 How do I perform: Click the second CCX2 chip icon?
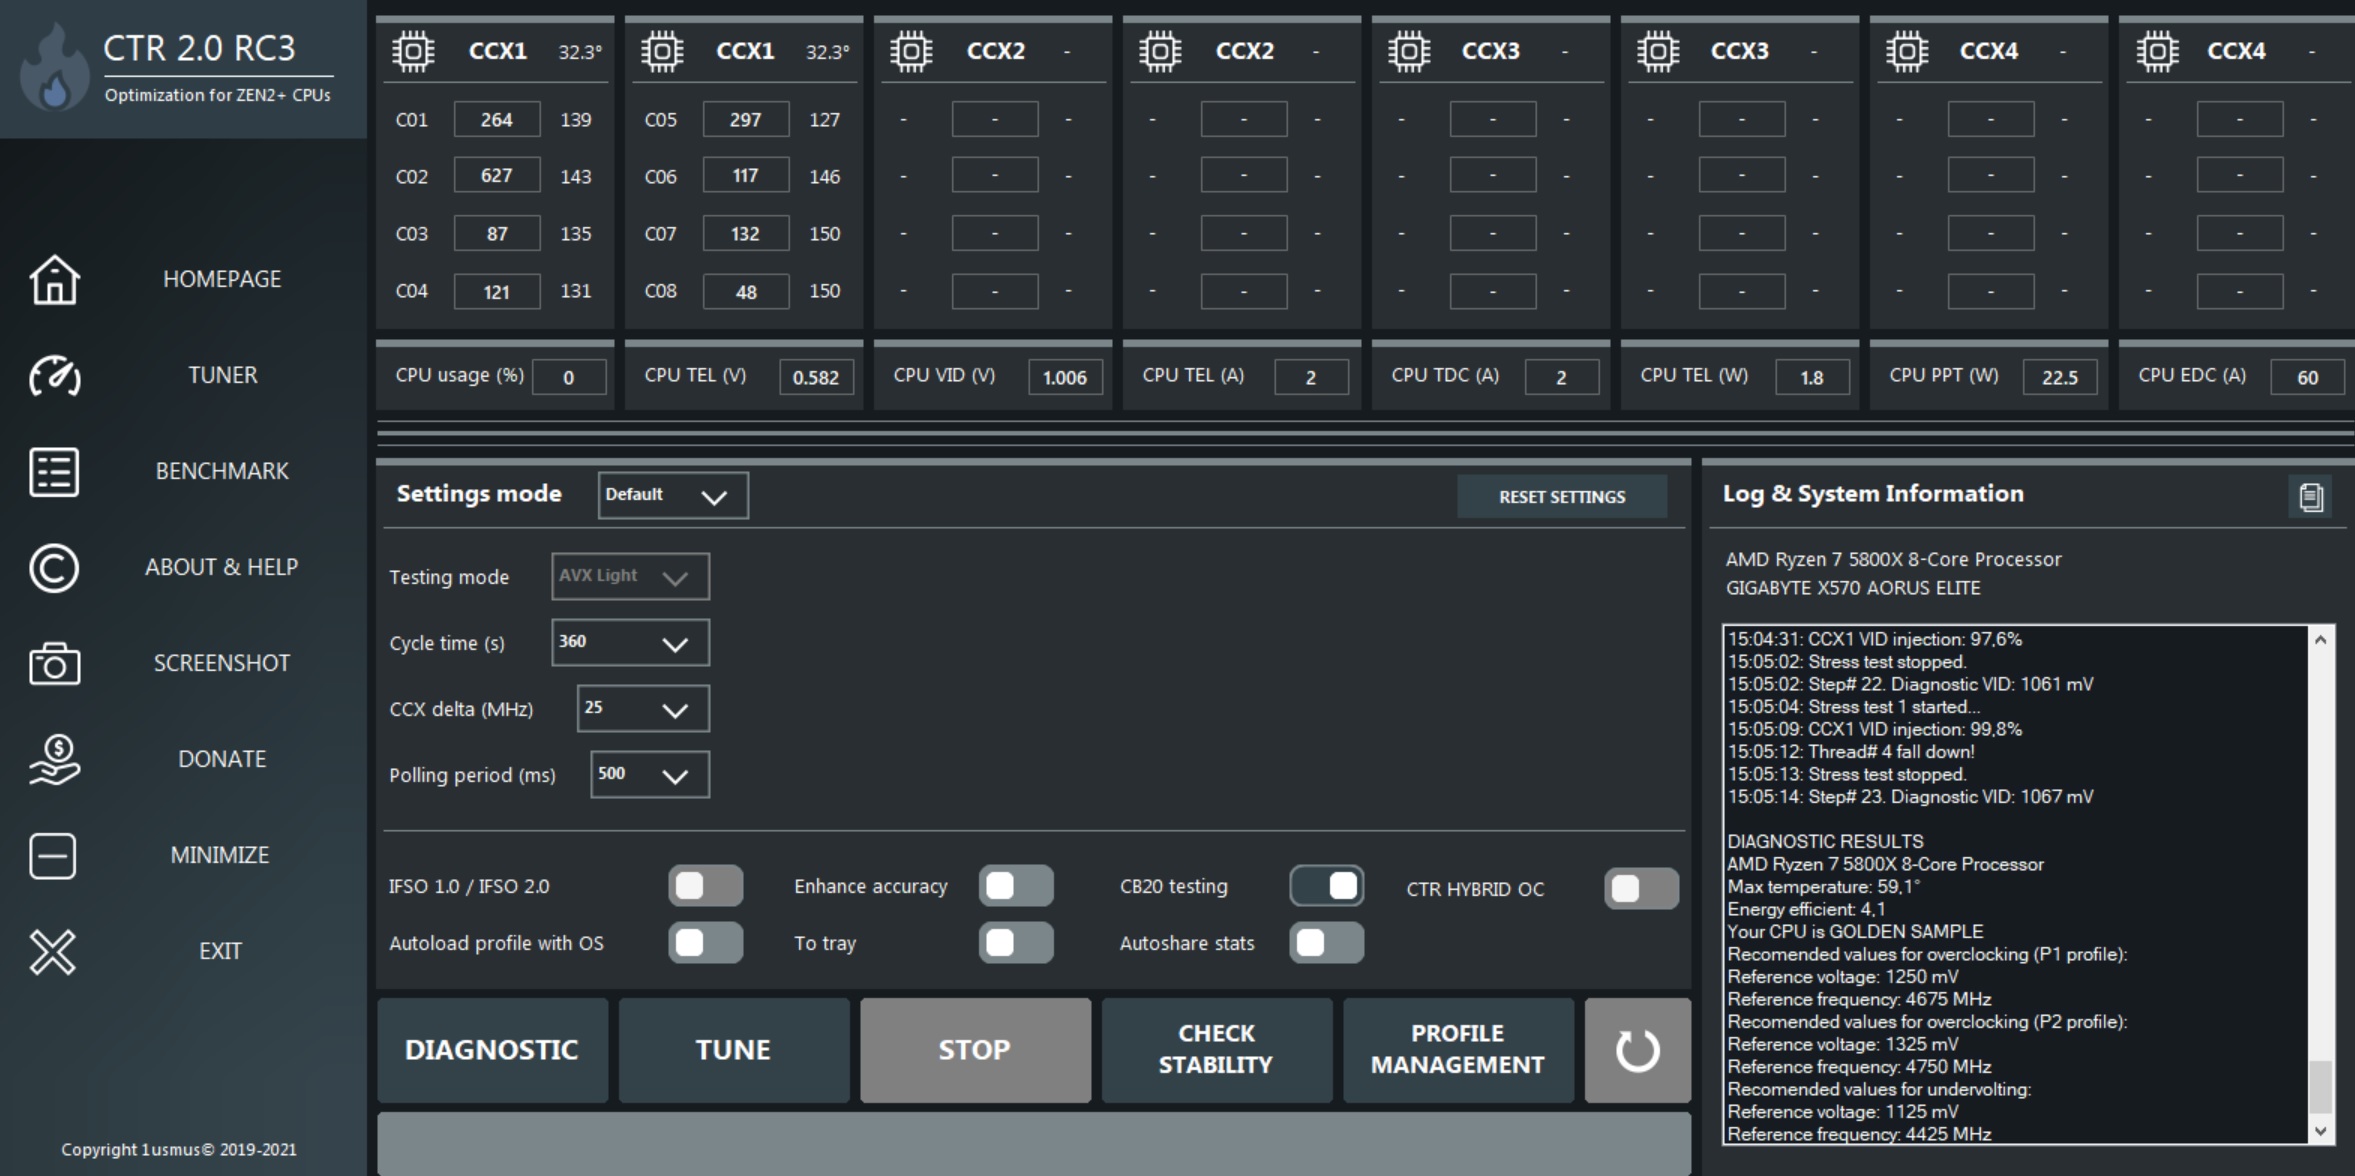tap(1160, 51)
